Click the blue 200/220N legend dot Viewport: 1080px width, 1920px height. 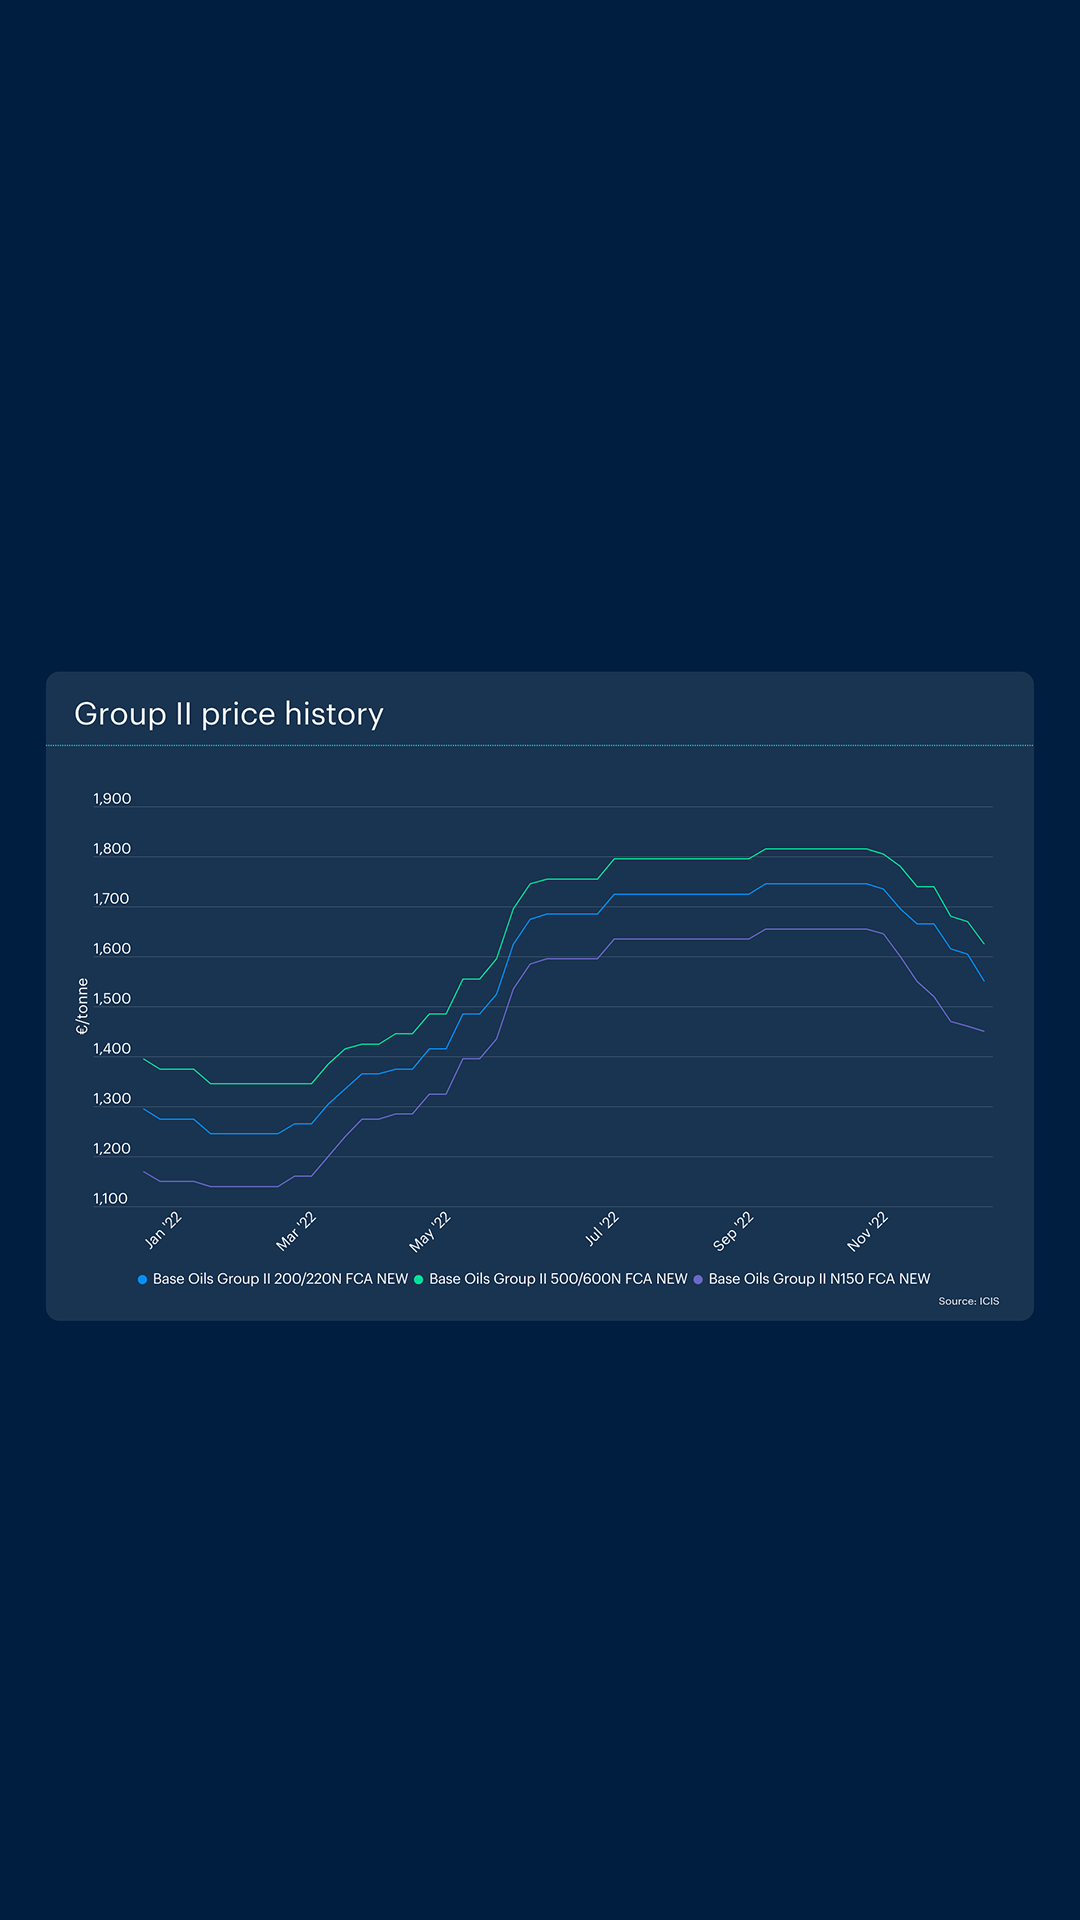click(143, 1279)
